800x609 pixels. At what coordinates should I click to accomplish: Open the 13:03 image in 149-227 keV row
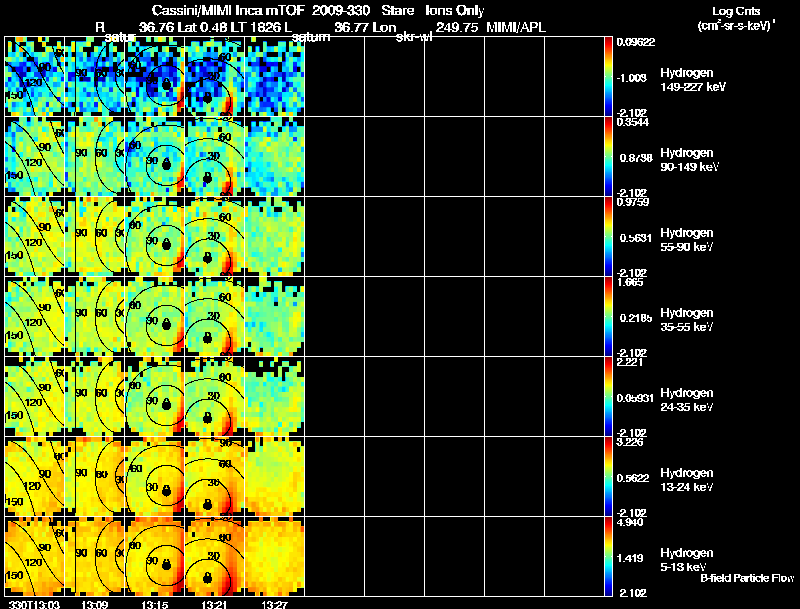tap(35, 77)
